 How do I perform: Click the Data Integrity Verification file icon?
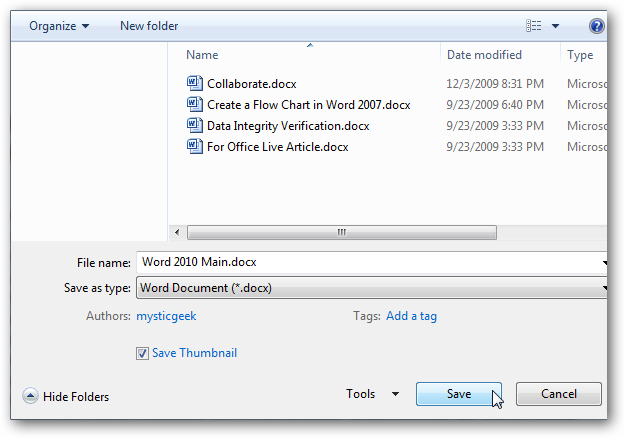[x=195, y=126]
